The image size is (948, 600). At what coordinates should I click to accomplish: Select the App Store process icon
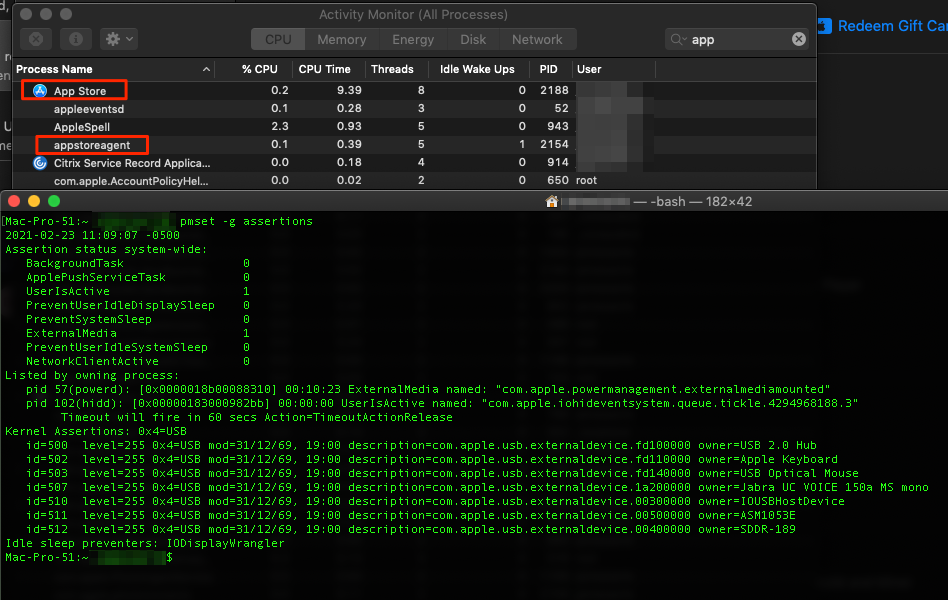(40, 91)
